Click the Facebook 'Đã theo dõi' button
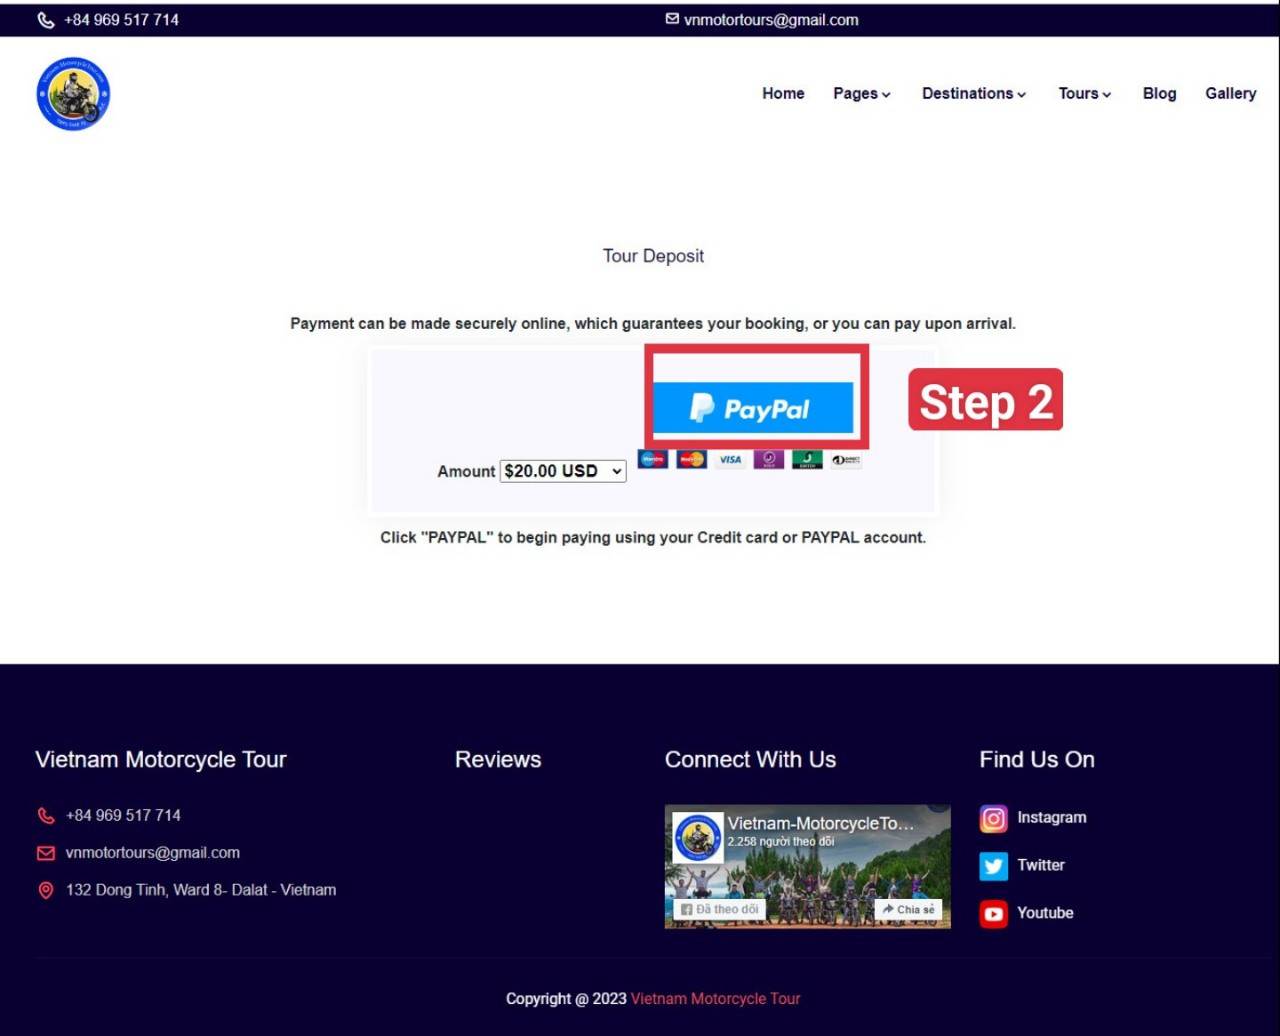The height and width of the screenshot is (1036, 1280). 719,909
